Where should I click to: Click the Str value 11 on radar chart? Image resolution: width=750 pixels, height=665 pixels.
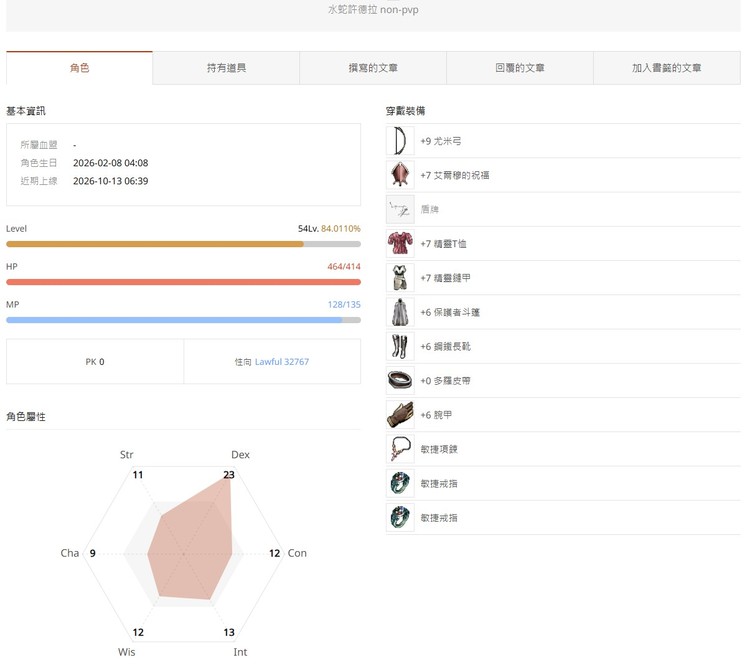tap(138, 475)
